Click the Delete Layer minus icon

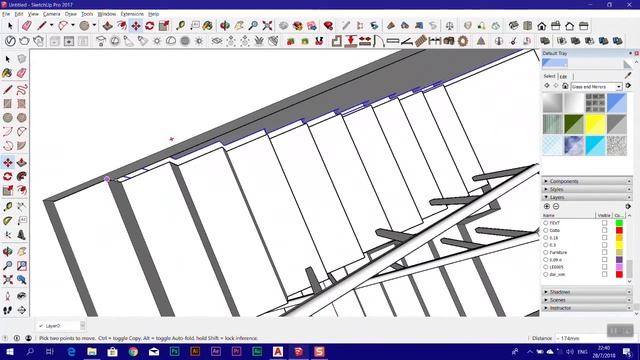[556, 207]
